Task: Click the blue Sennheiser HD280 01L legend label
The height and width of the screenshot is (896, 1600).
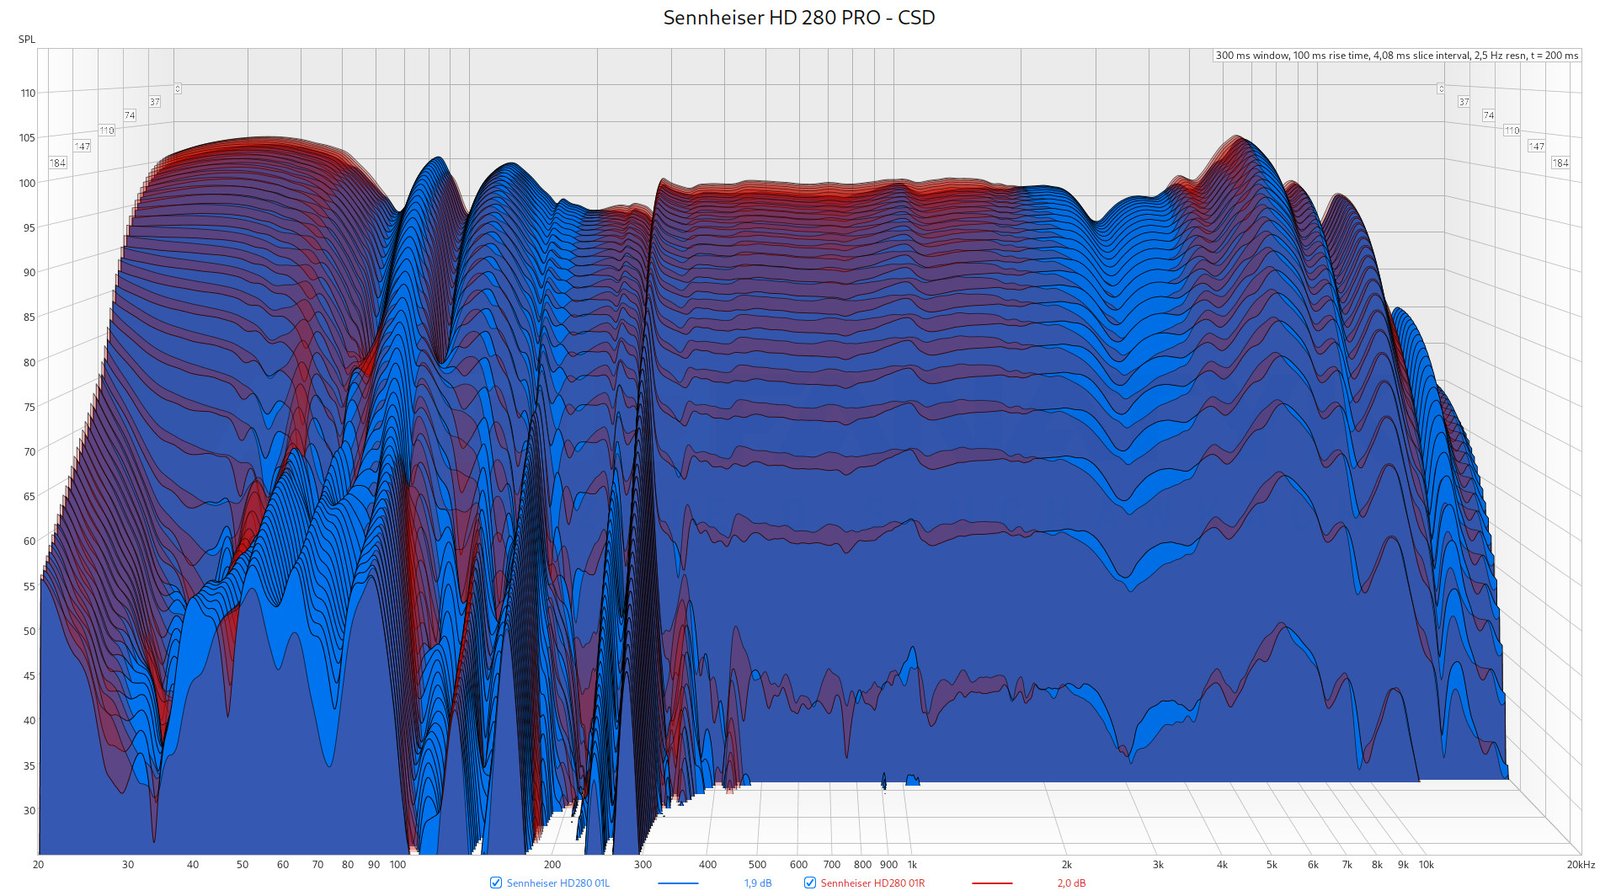Action: [557, 883]
